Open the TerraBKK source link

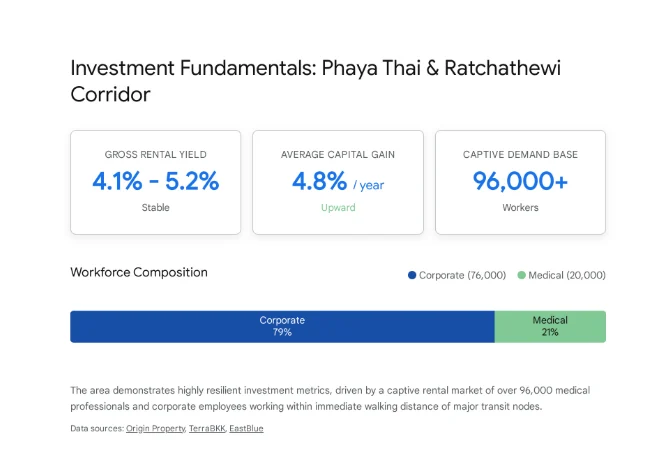click(x=207, y=428)
